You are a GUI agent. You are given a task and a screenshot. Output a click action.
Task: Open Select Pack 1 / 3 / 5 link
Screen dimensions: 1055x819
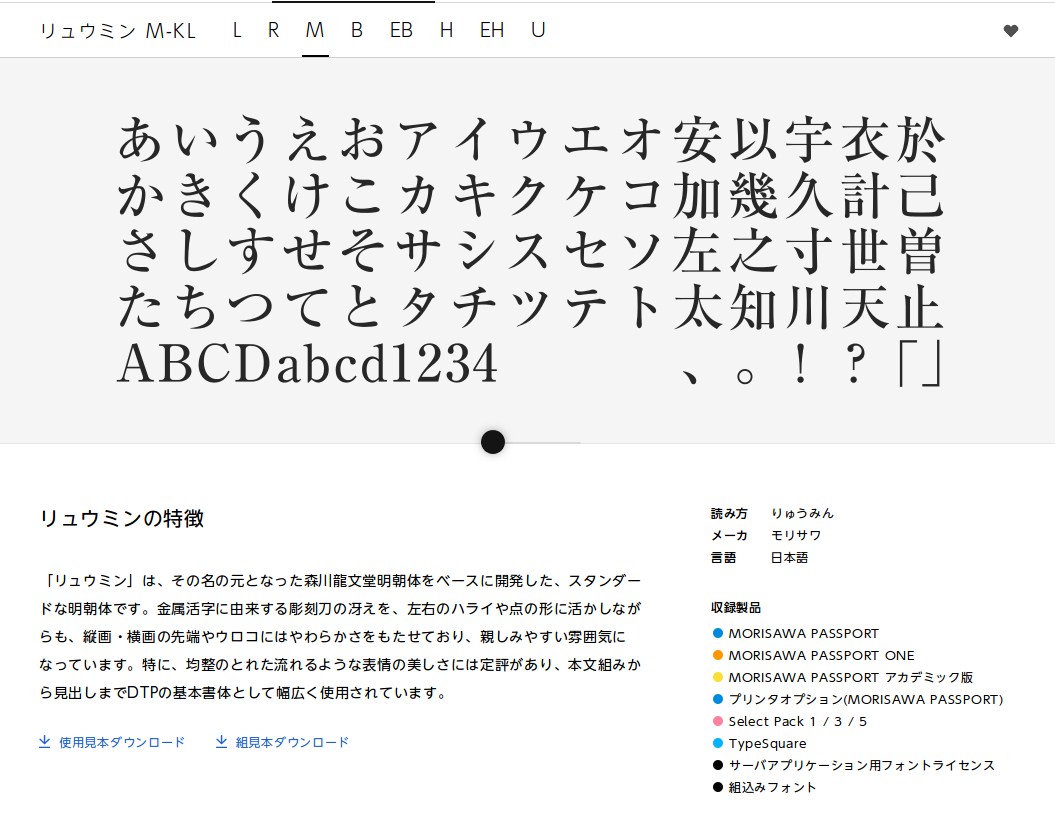(797, 721)
